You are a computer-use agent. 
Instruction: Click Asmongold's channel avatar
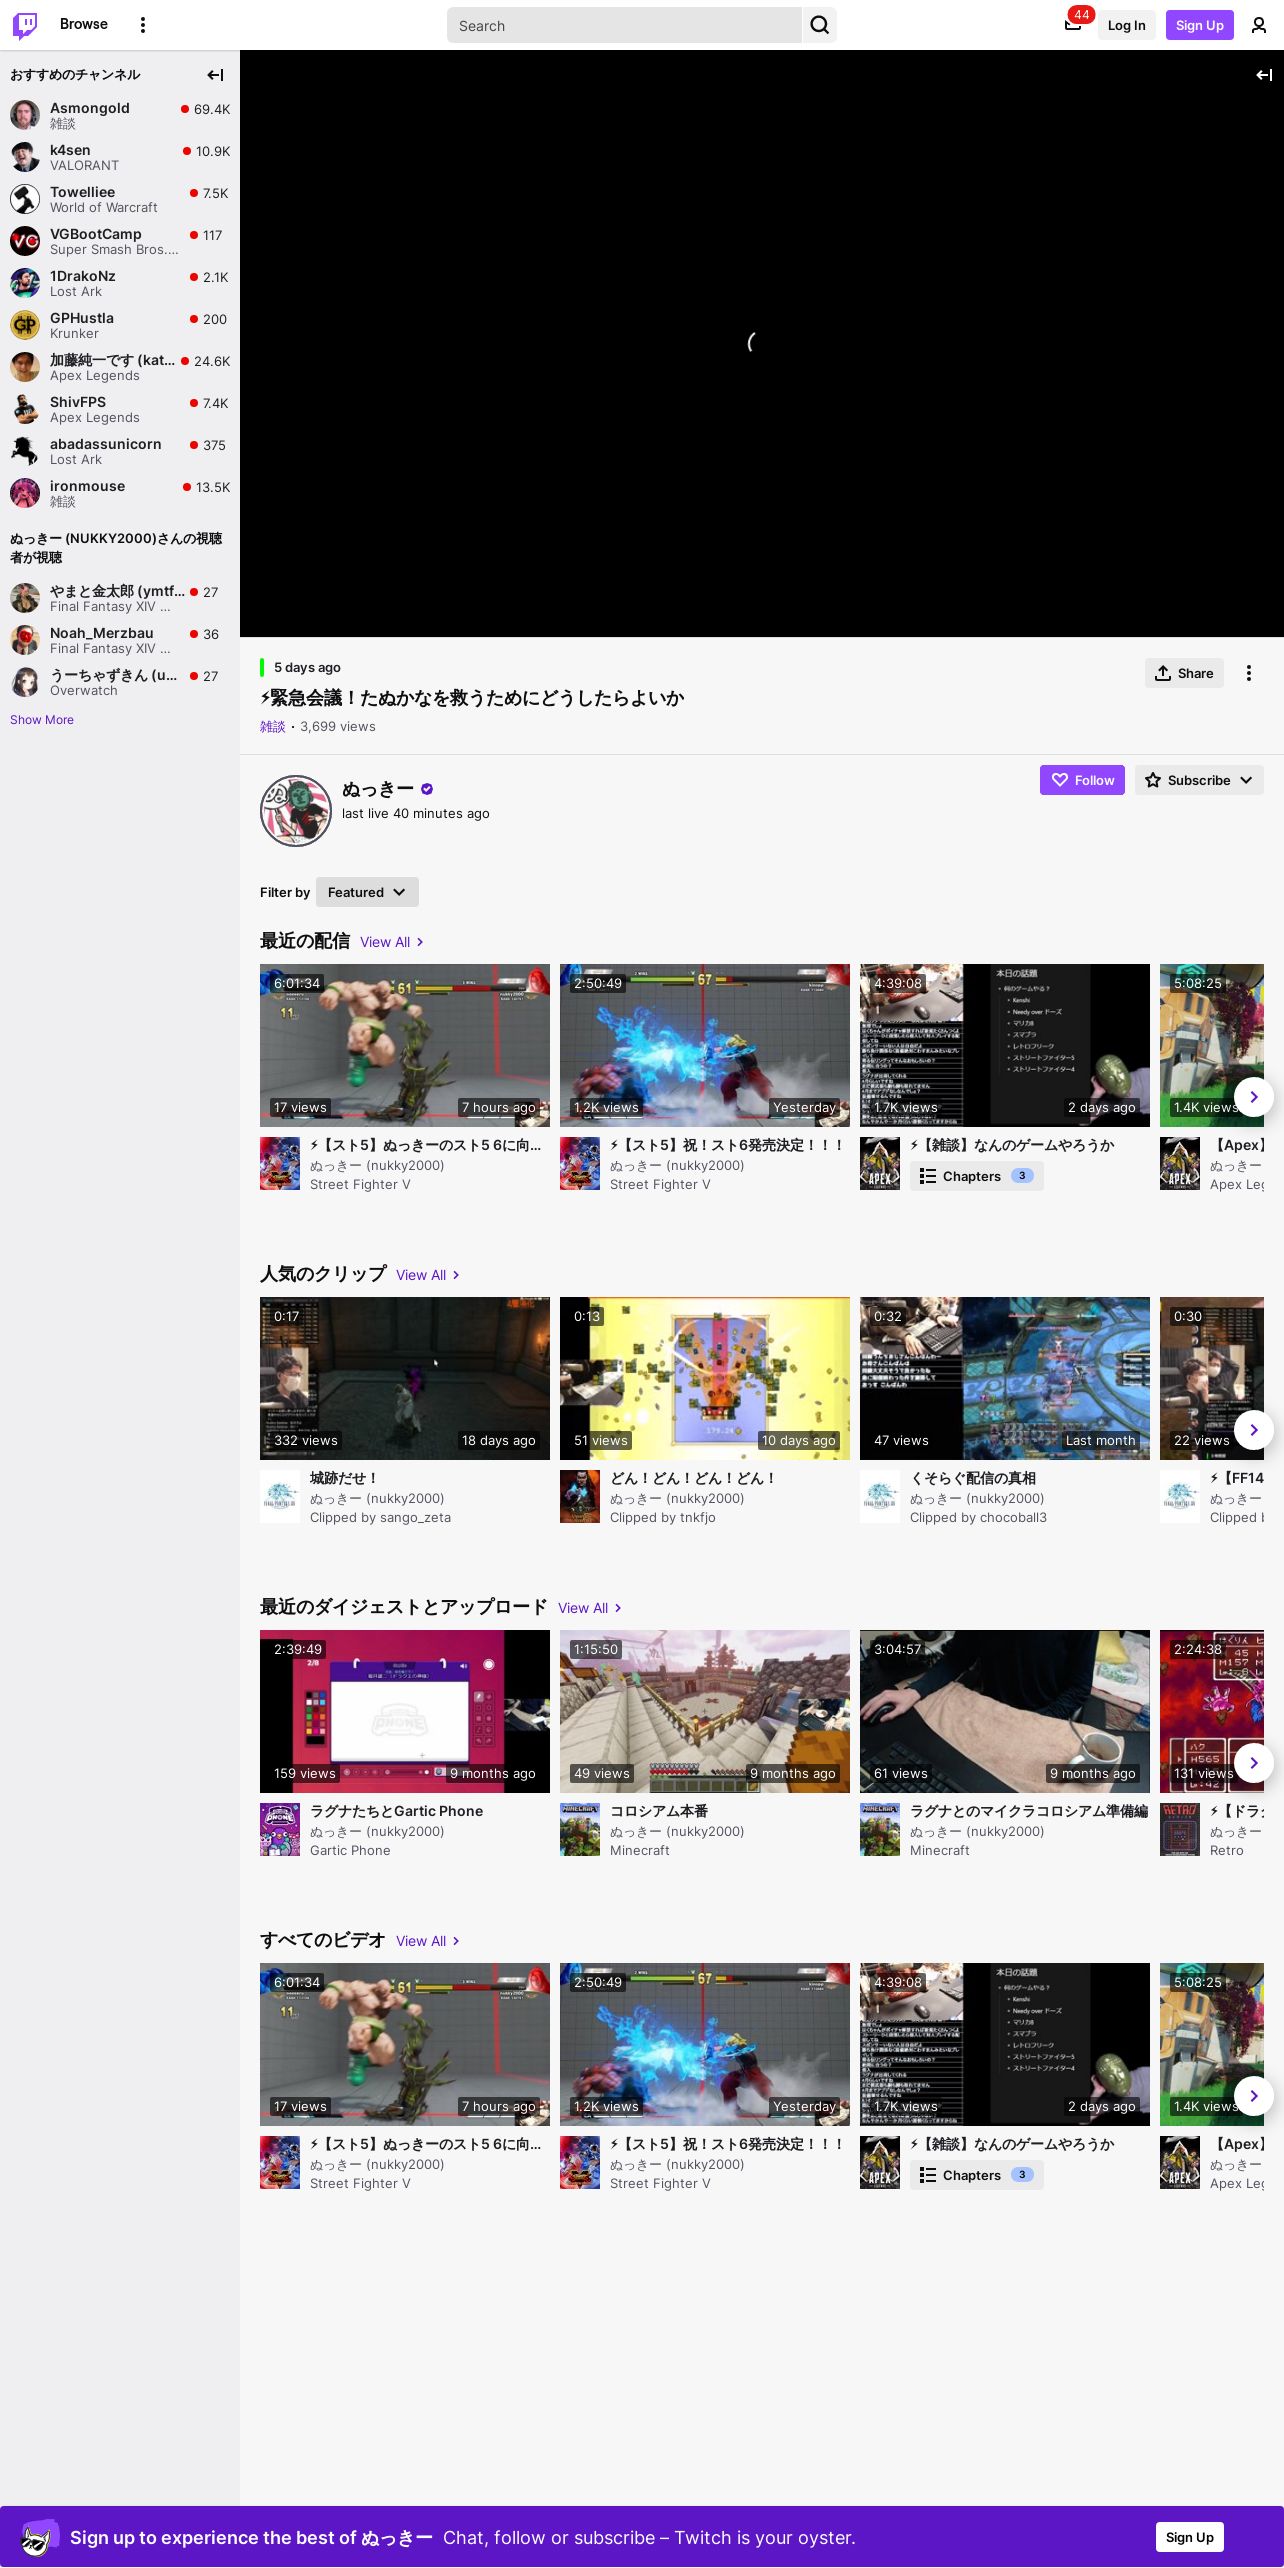point(25,115)
